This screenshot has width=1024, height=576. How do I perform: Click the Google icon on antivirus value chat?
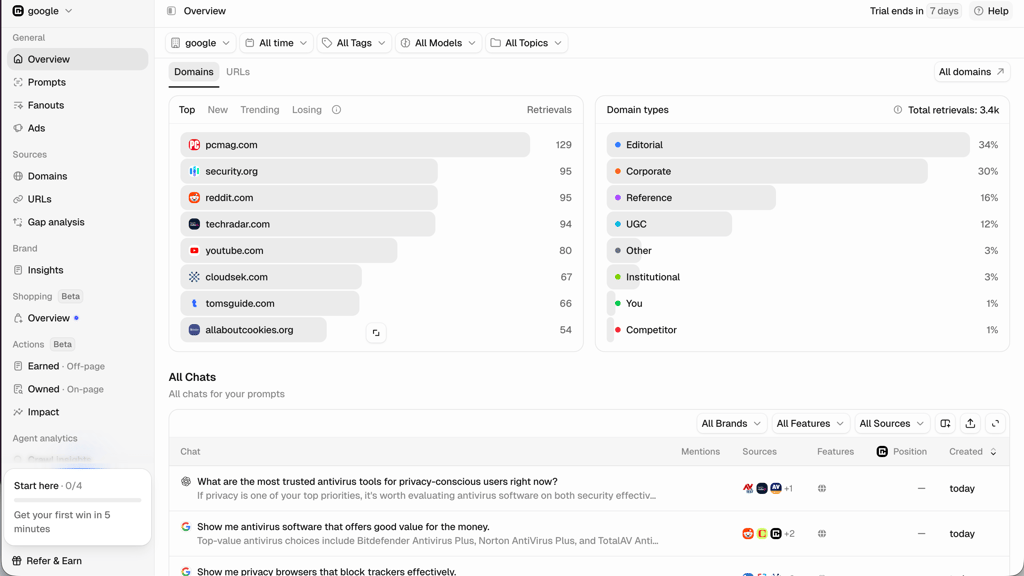pyautogui.click(x=186, y=526)
